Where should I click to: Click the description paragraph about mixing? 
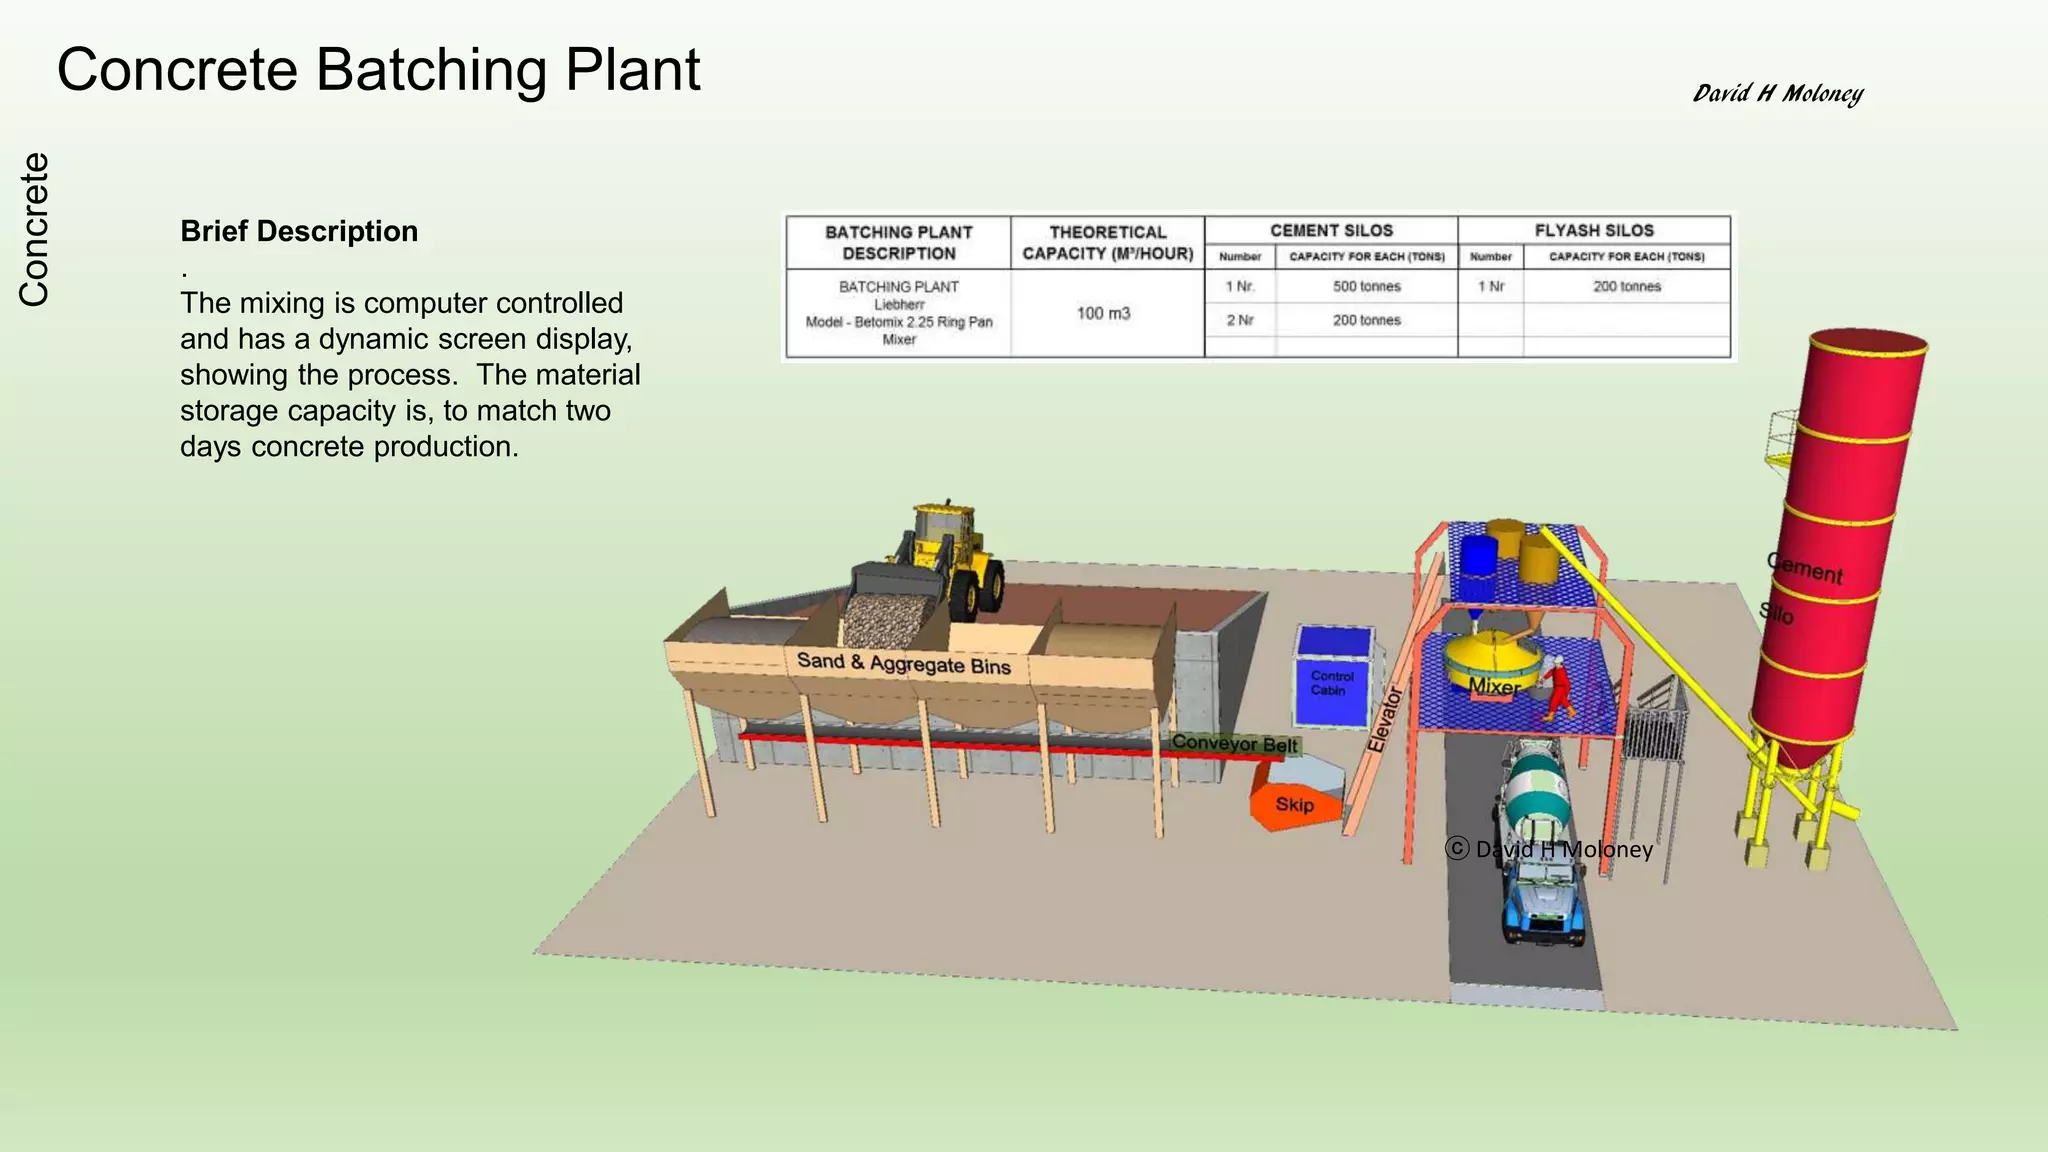click(x=409, y=375)
